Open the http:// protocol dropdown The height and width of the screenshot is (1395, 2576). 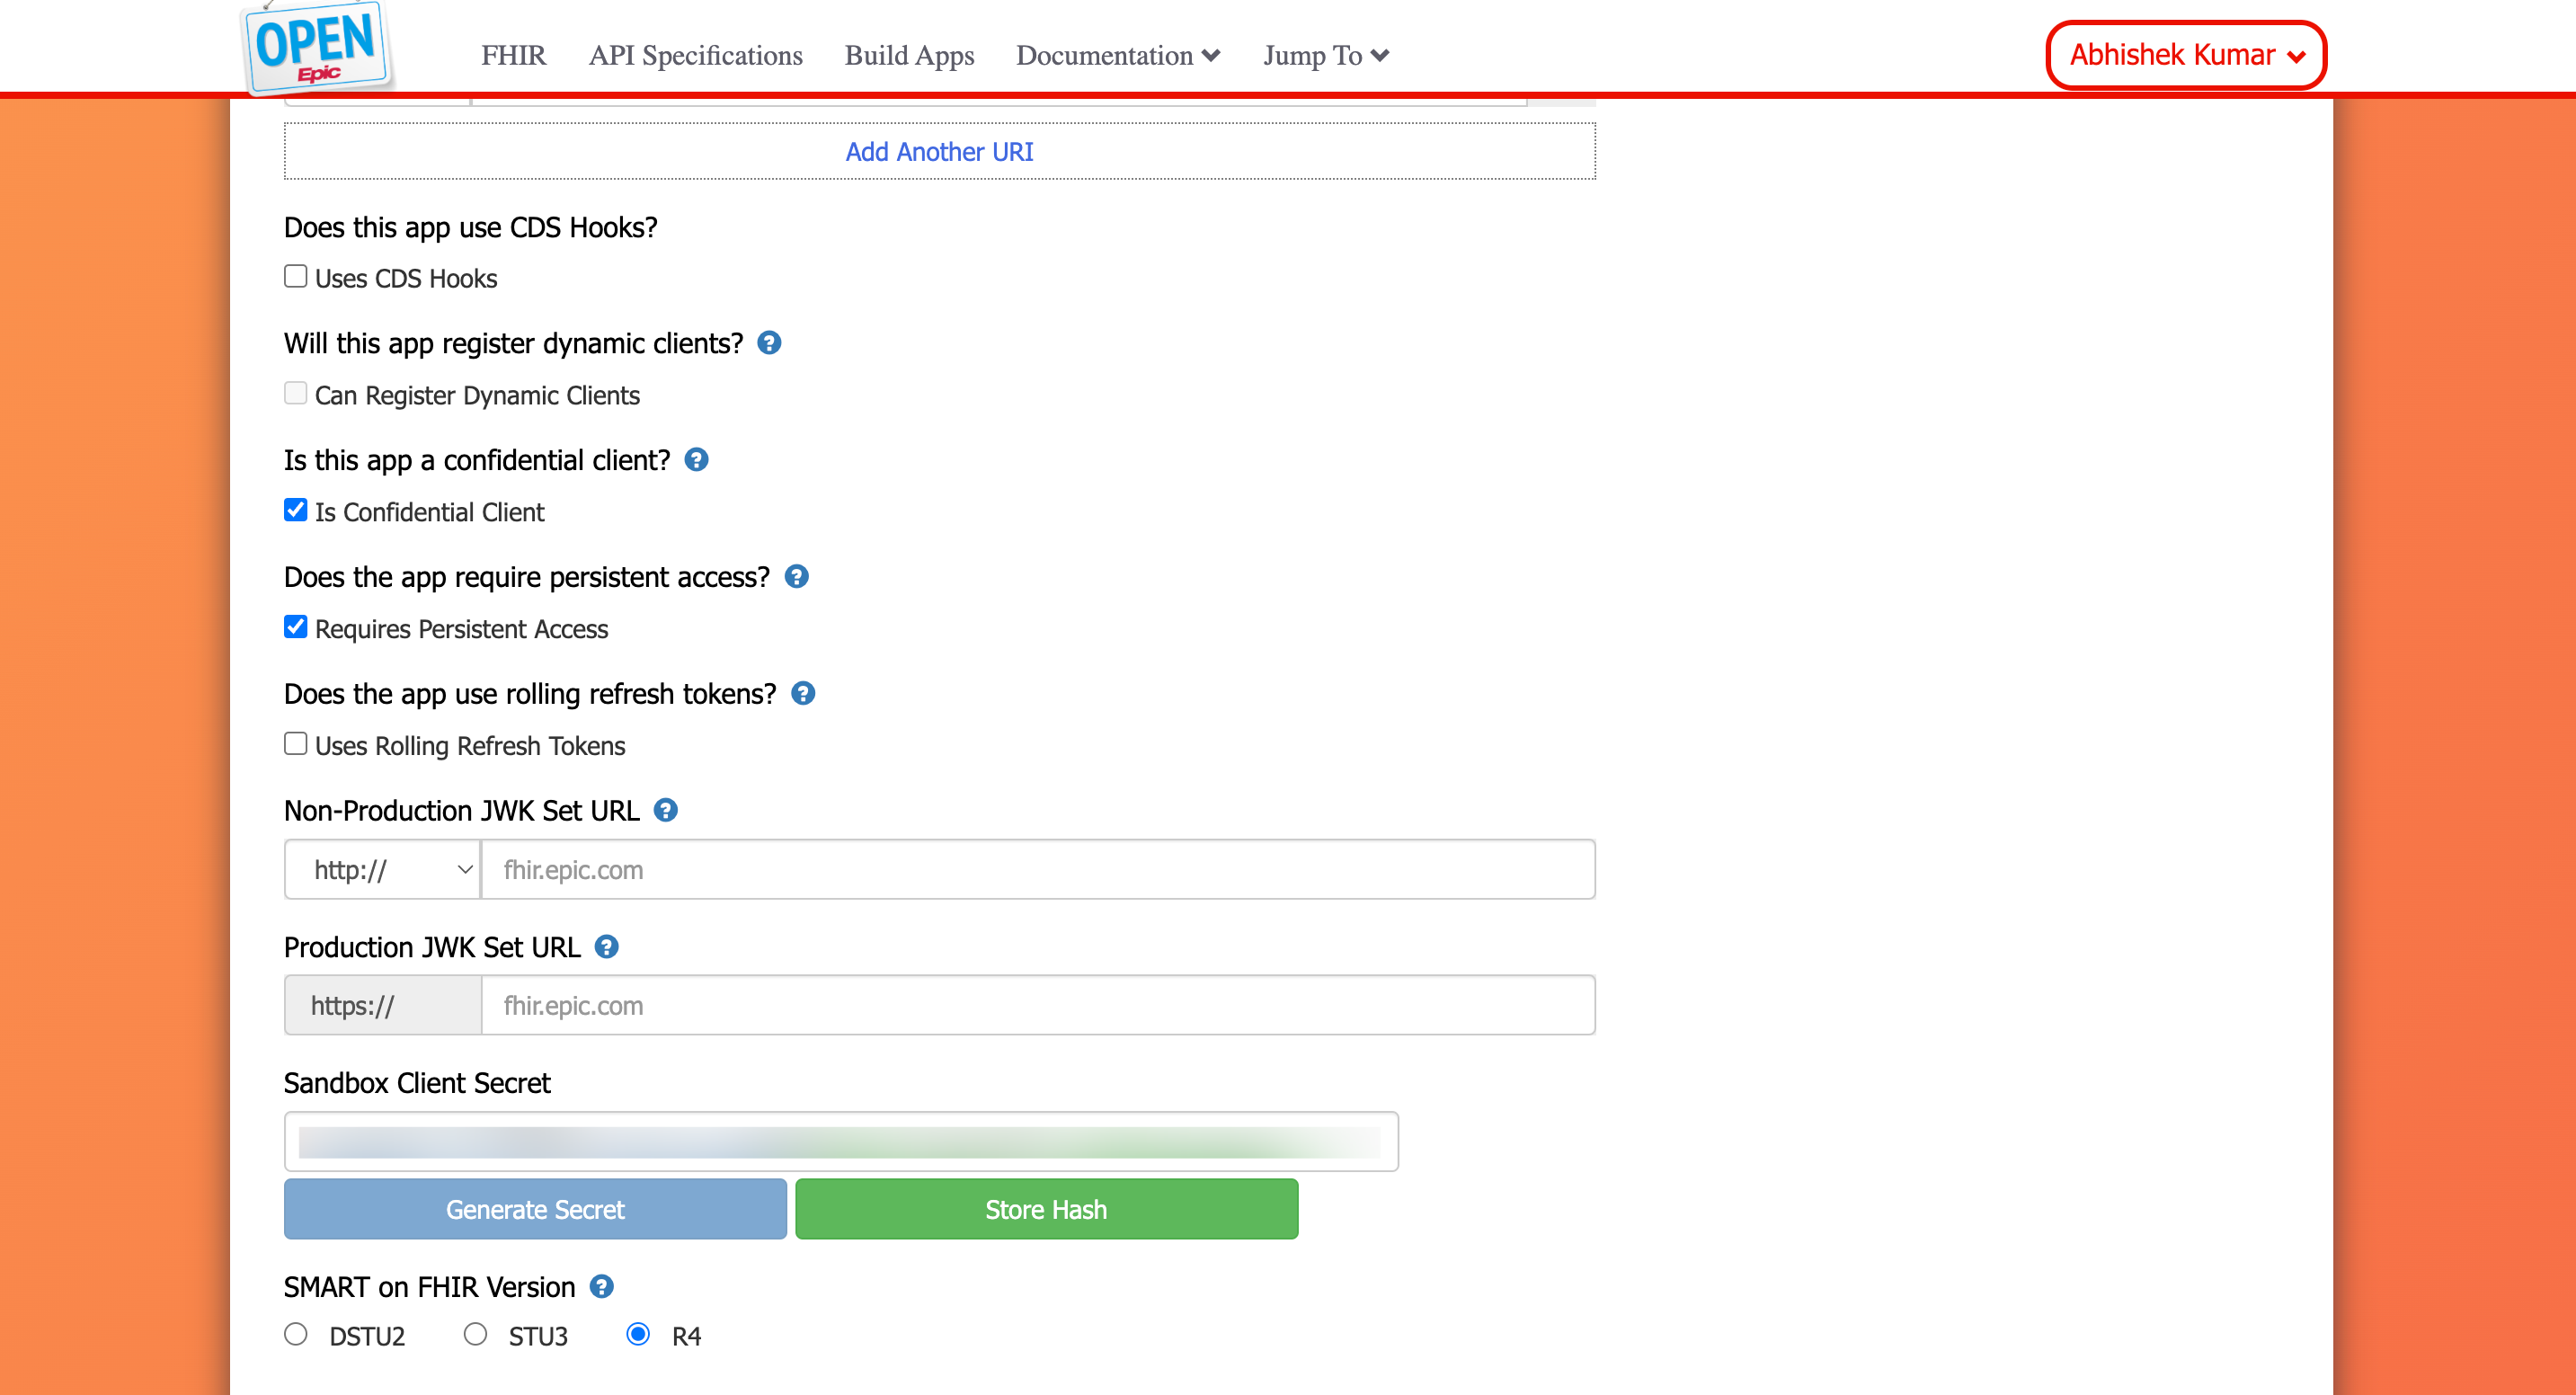[383, 870]
